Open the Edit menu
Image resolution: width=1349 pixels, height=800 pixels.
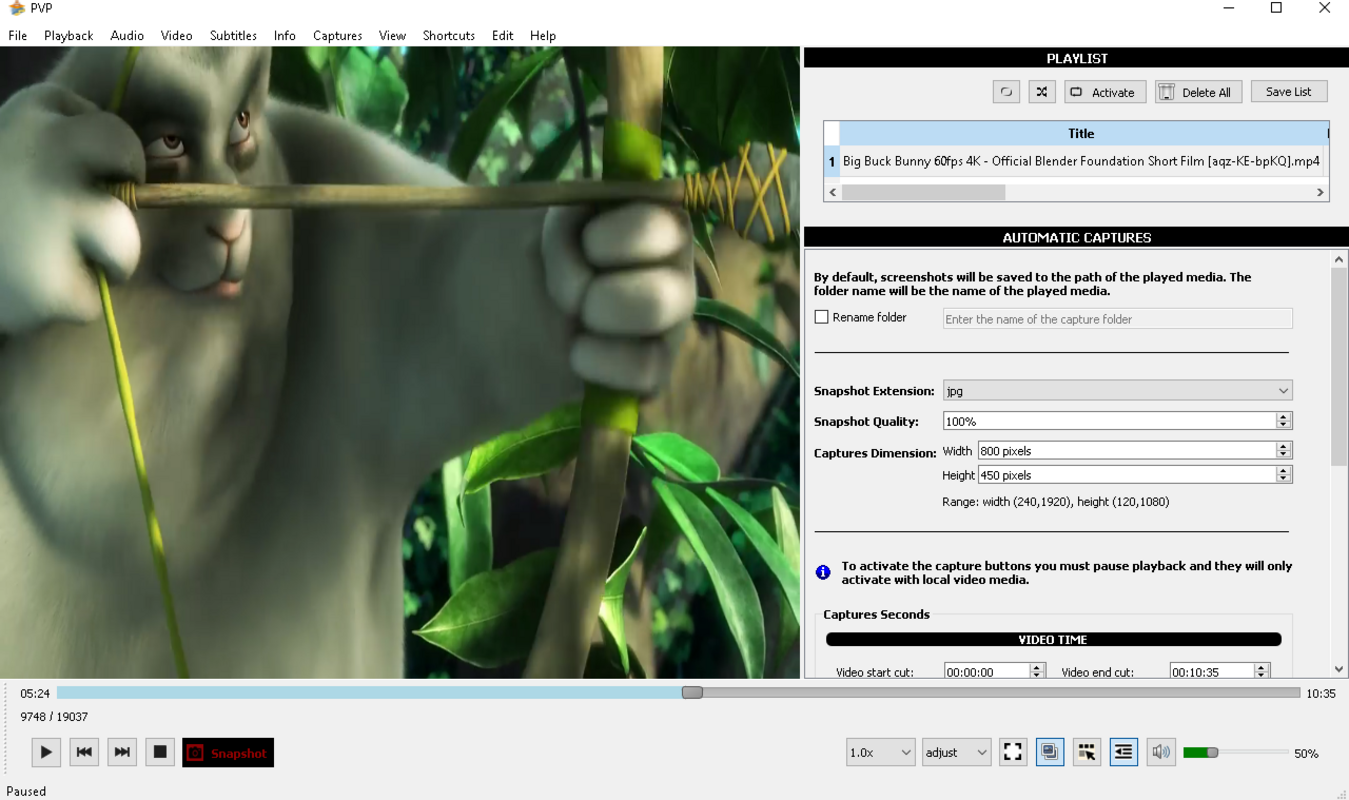[502, 35]
